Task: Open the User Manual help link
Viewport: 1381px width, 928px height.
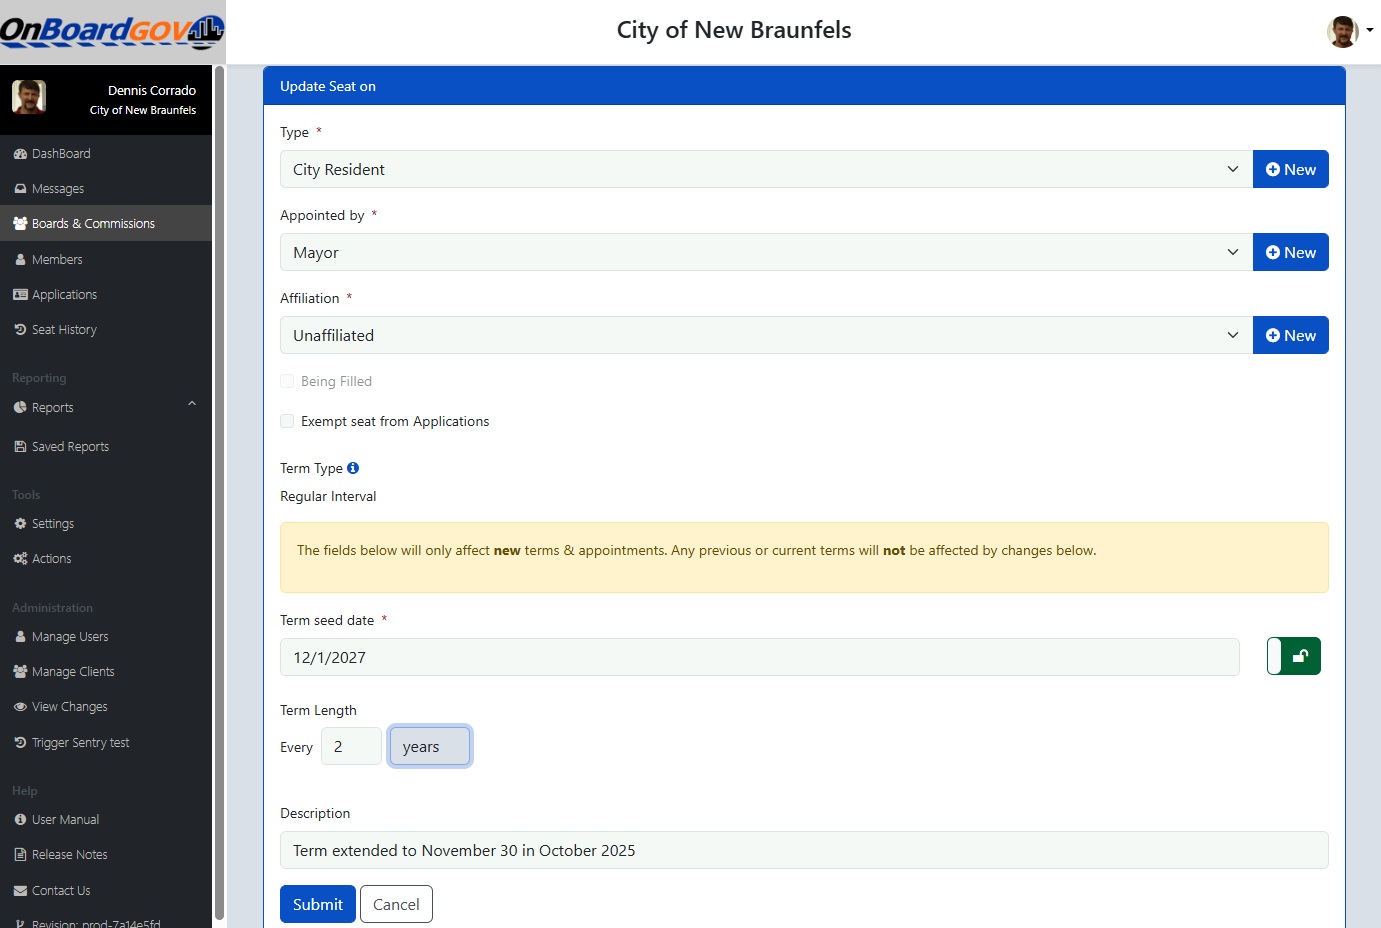Action: click(65, 820)
